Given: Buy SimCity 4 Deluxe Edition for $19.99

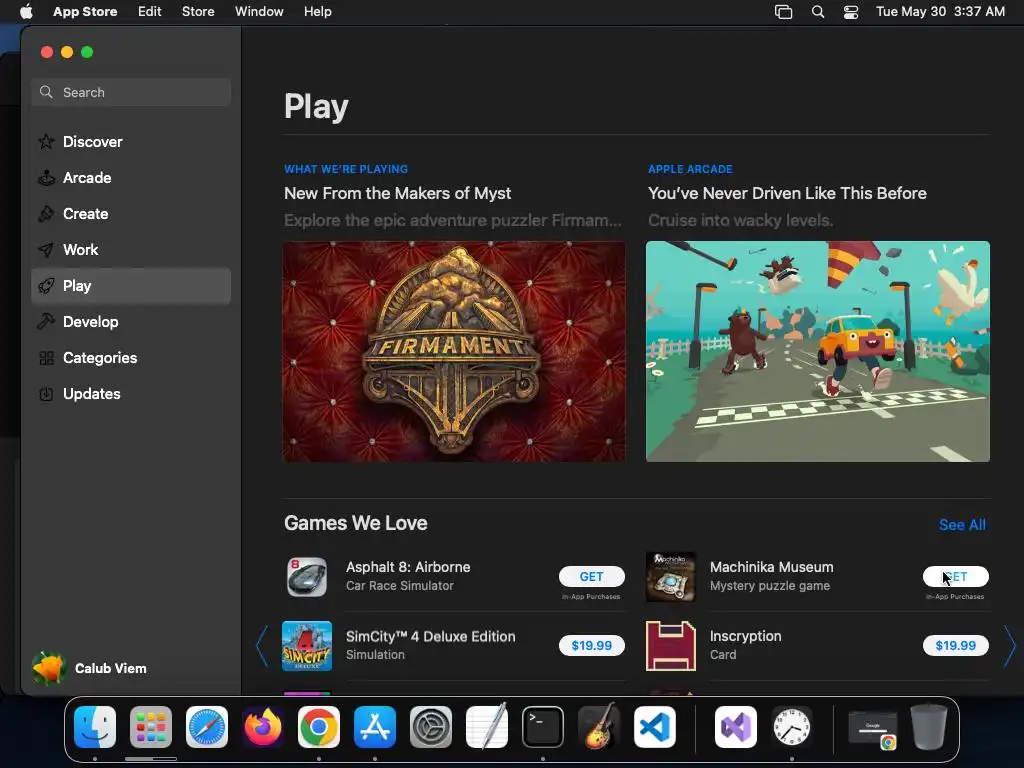Looking at the screenshot, I should click(x=592, y=645).
